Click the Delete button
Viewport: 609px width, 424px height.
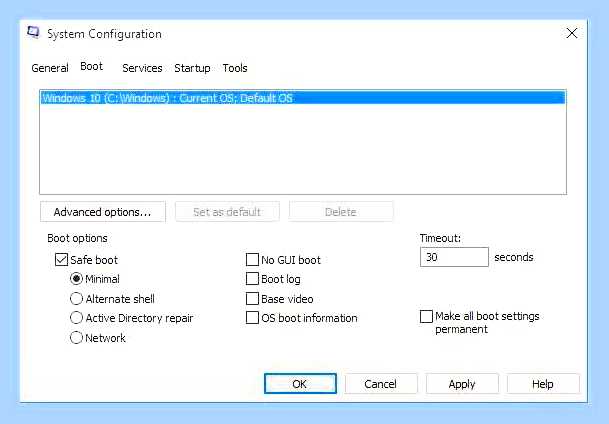[x=341, y=212]
